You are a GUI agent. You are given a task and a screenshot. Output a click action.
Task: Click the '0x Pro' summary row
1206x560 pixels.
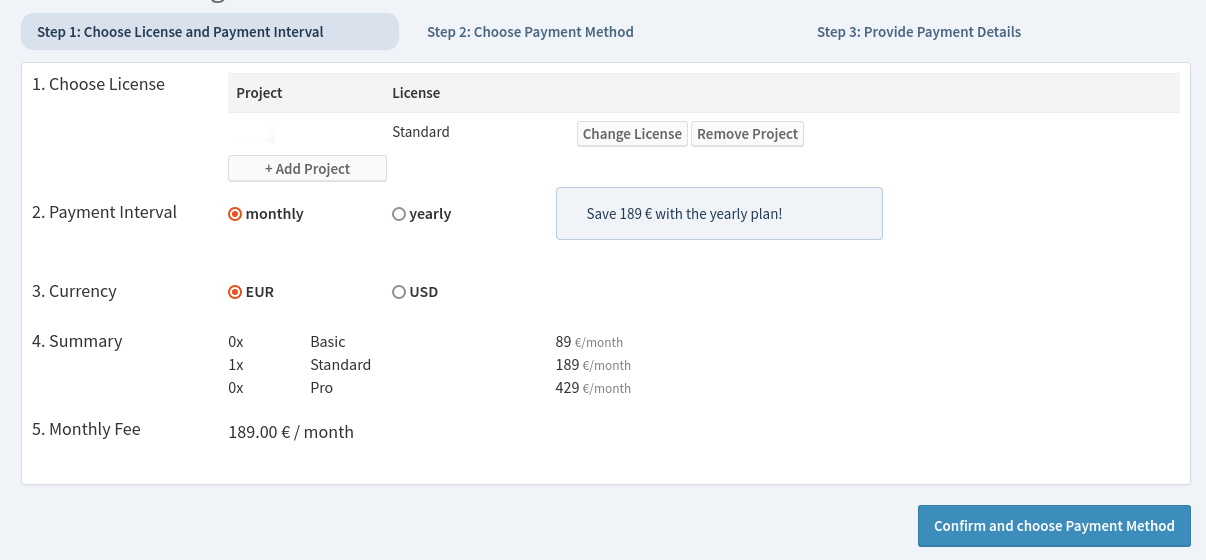[x=430, y=388]
